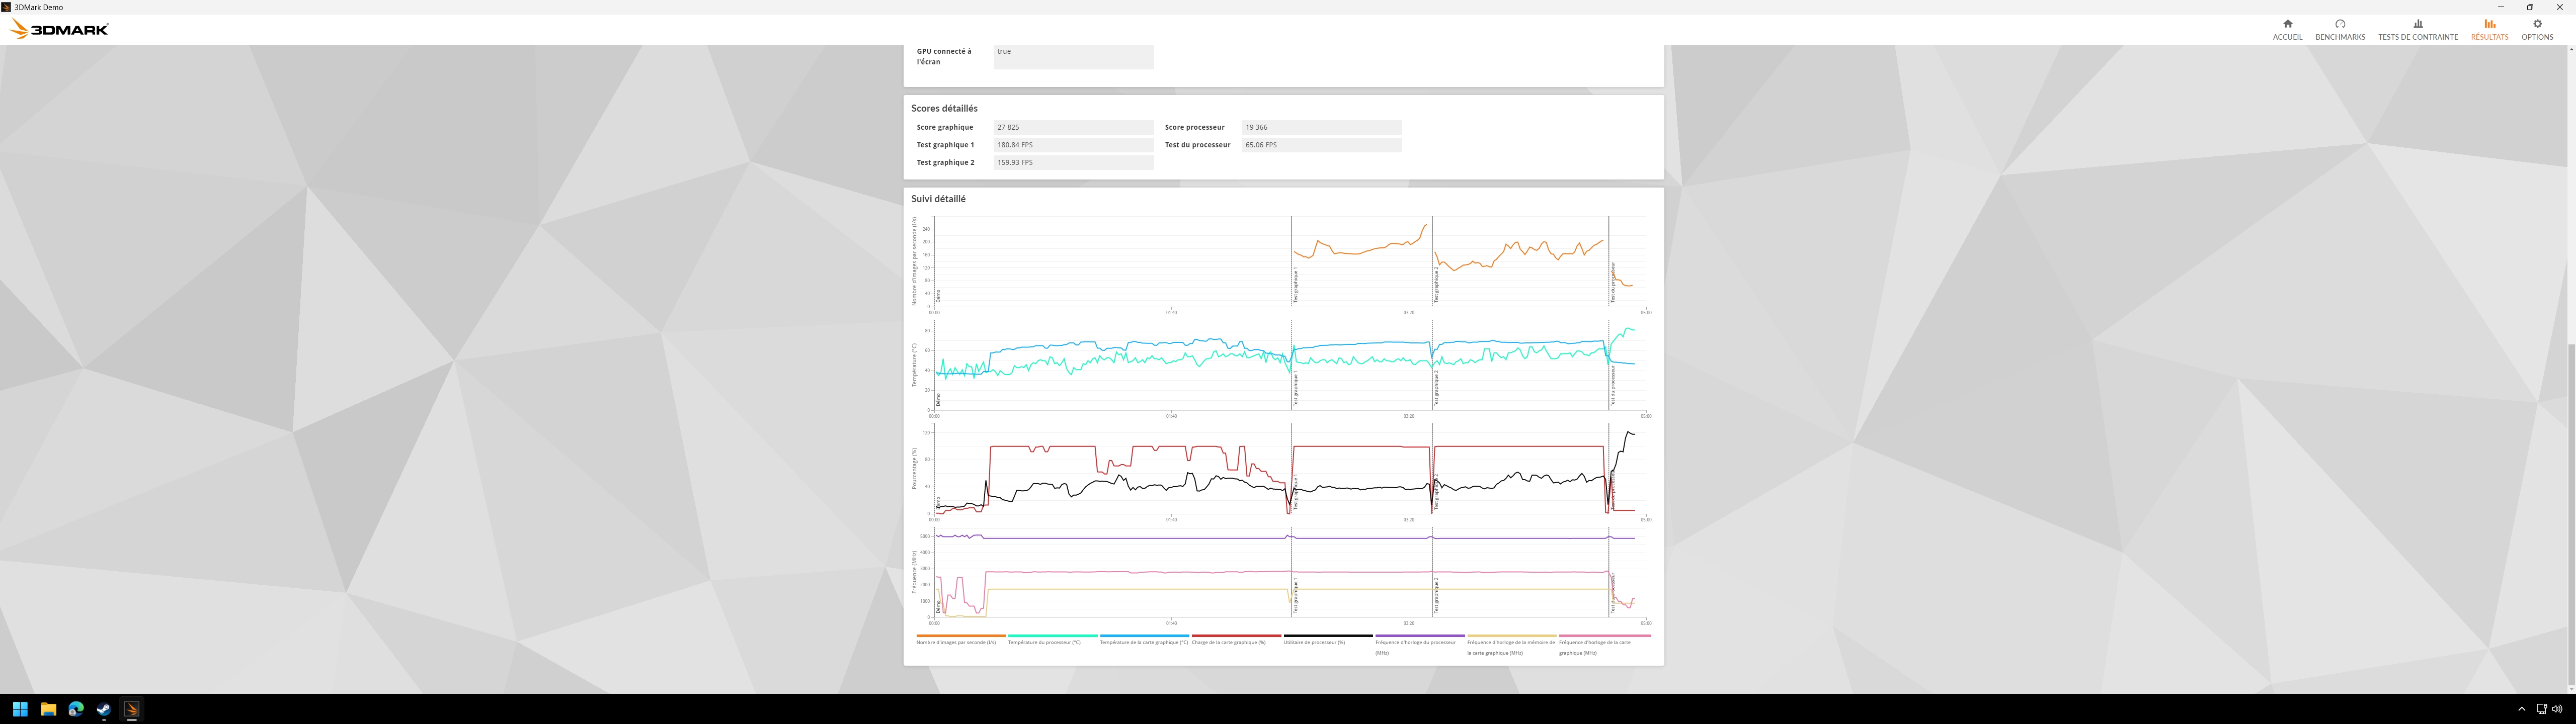Click the Windows Start button

(x=20, y=709)
